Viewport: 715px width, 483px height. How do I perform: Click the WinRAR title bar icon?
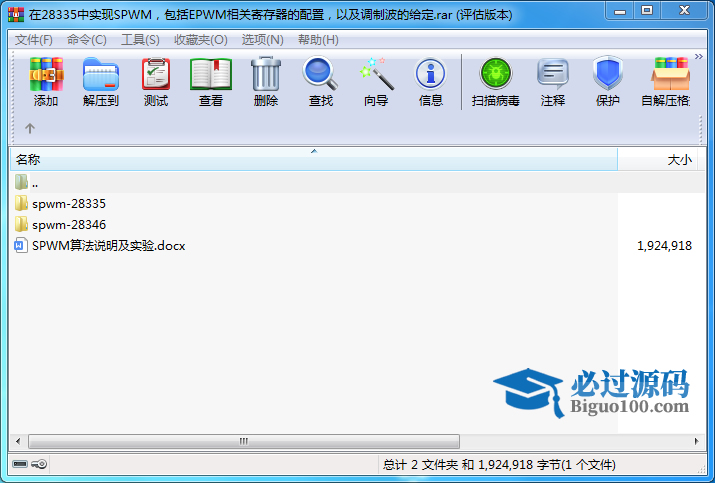(16, 15)
